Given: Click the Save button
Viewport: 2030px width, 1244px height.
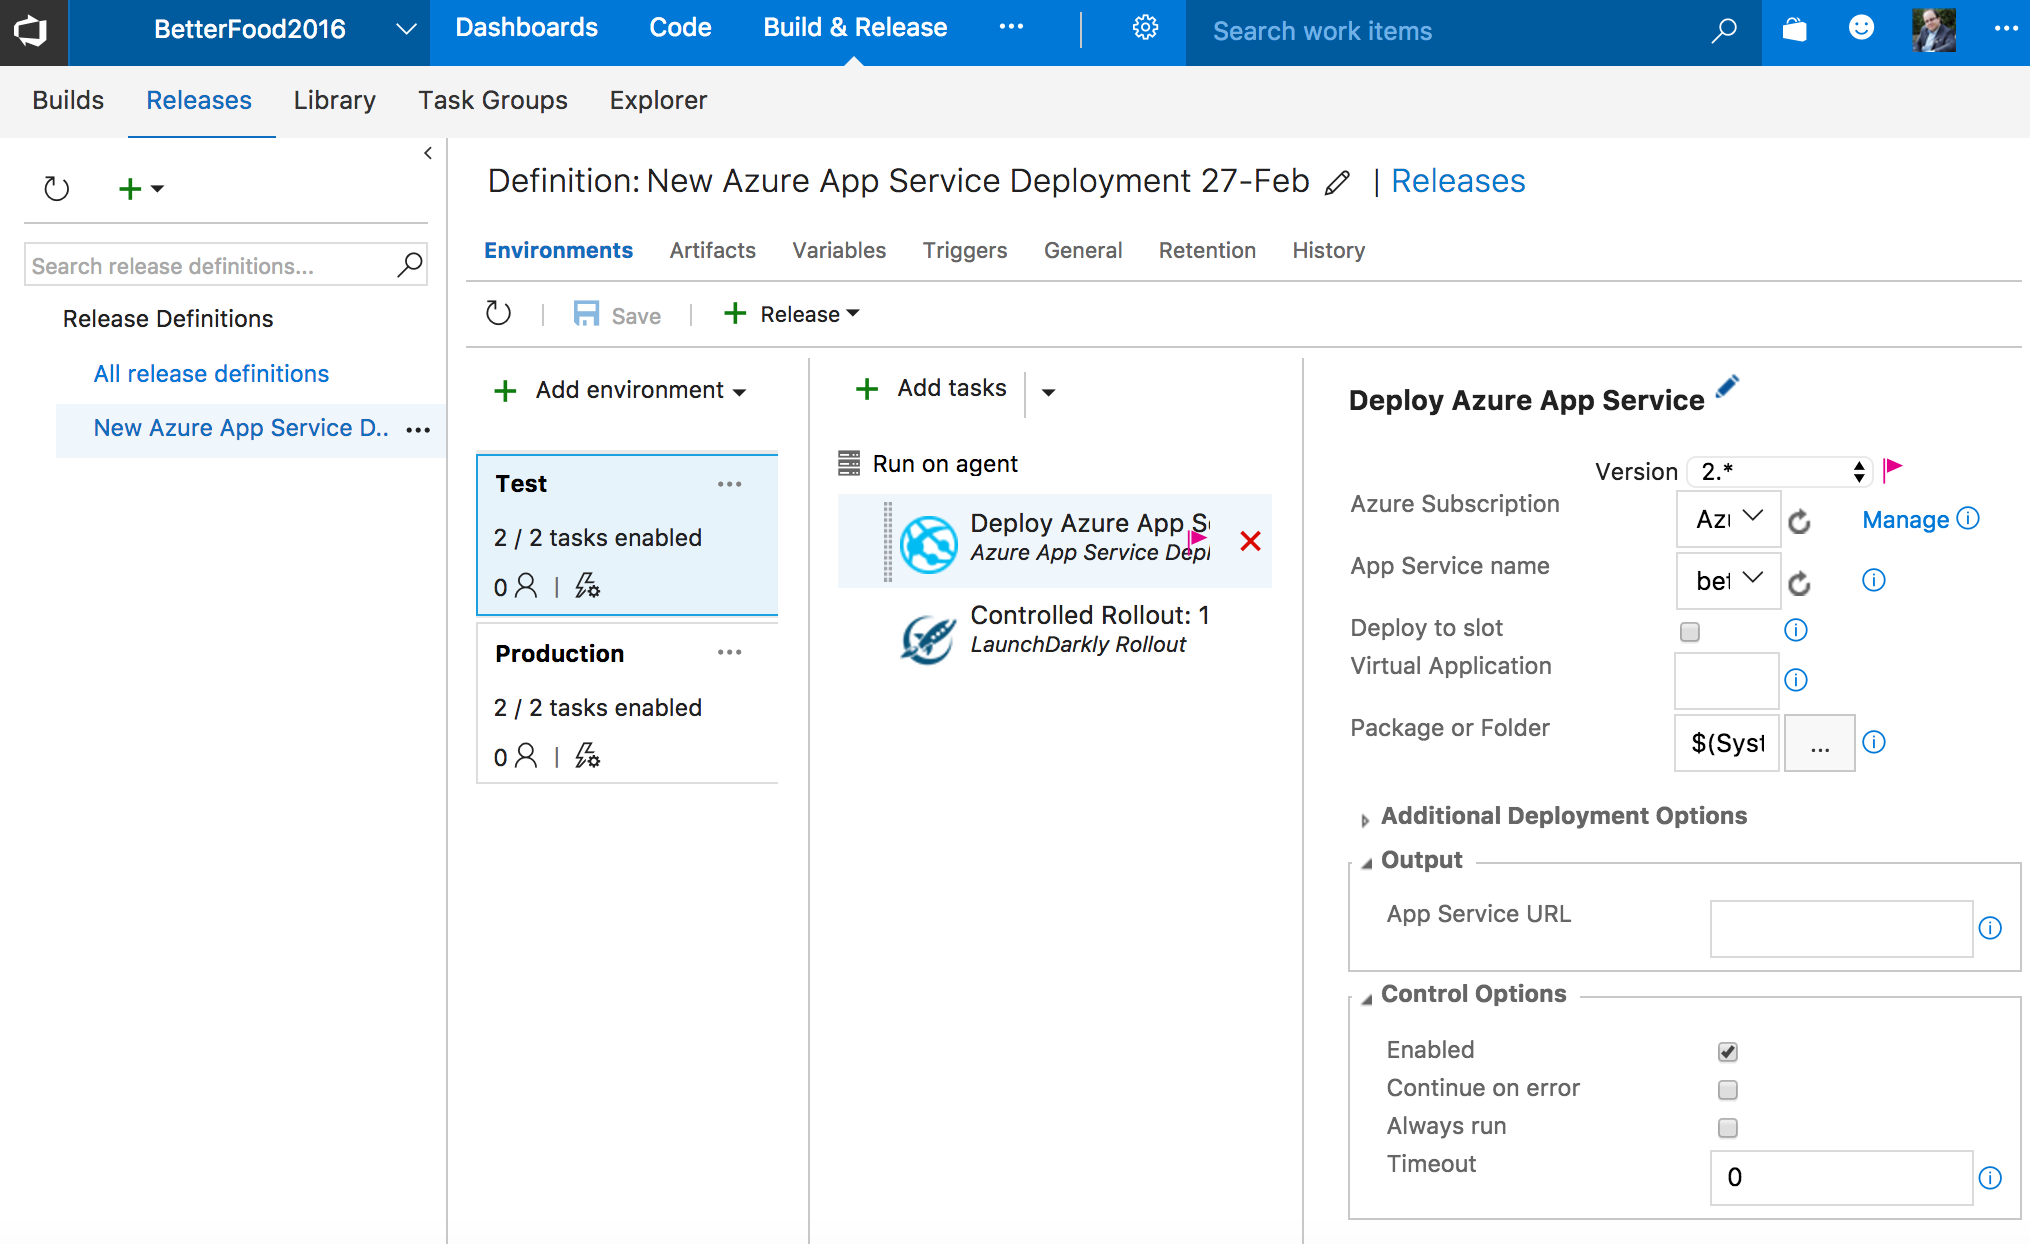Looking at the screenshot, I should pyautogui.click(x=617, y=315).
